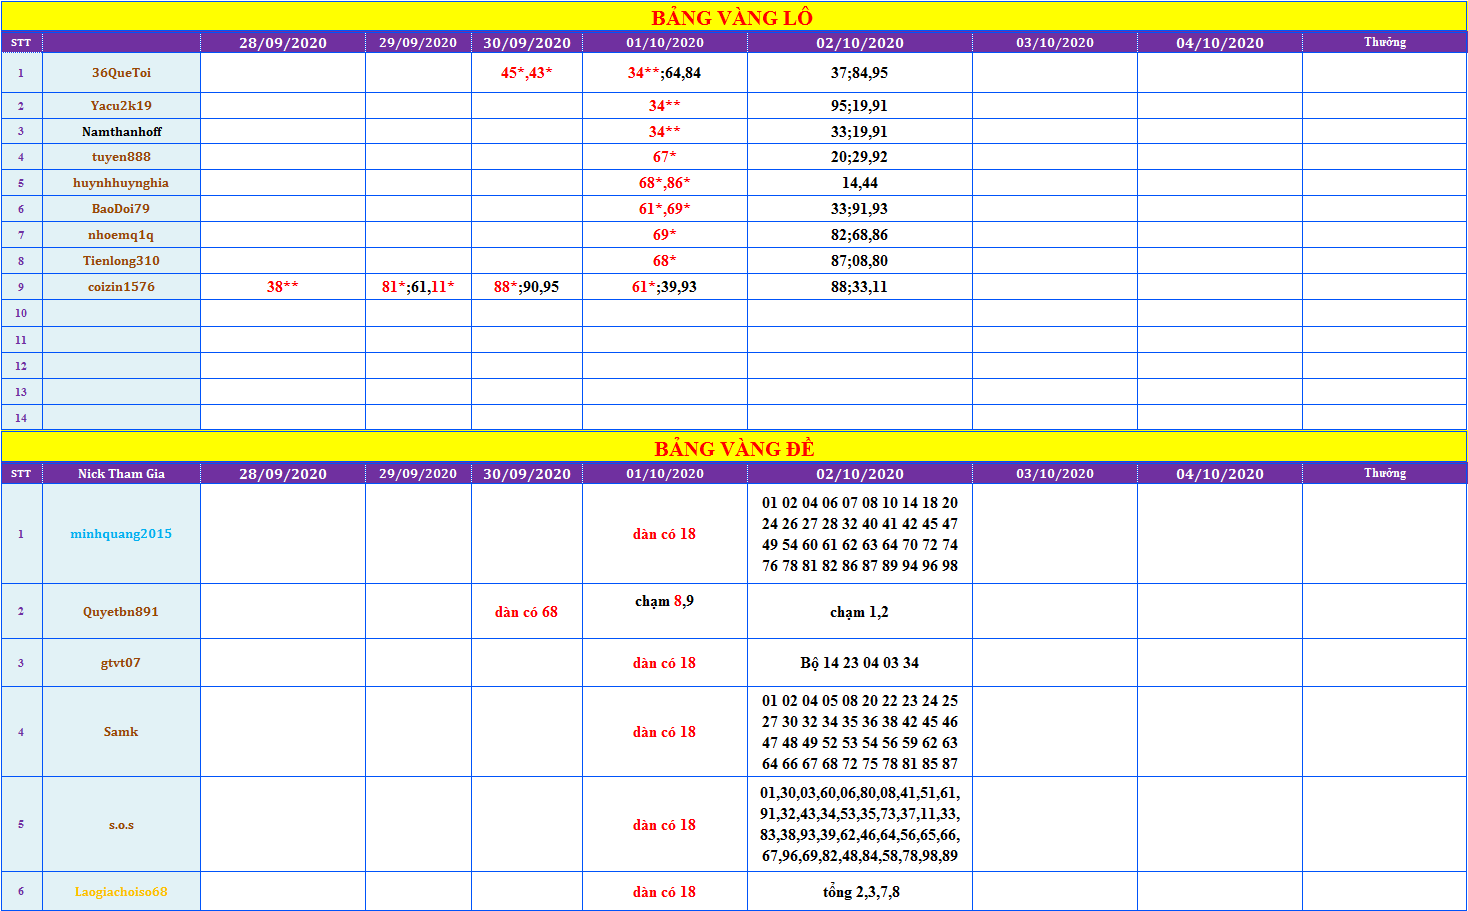This screenshot has height=911, width=1468.
Task: Click the 68*,86* cell
Action: coord(665,182)
